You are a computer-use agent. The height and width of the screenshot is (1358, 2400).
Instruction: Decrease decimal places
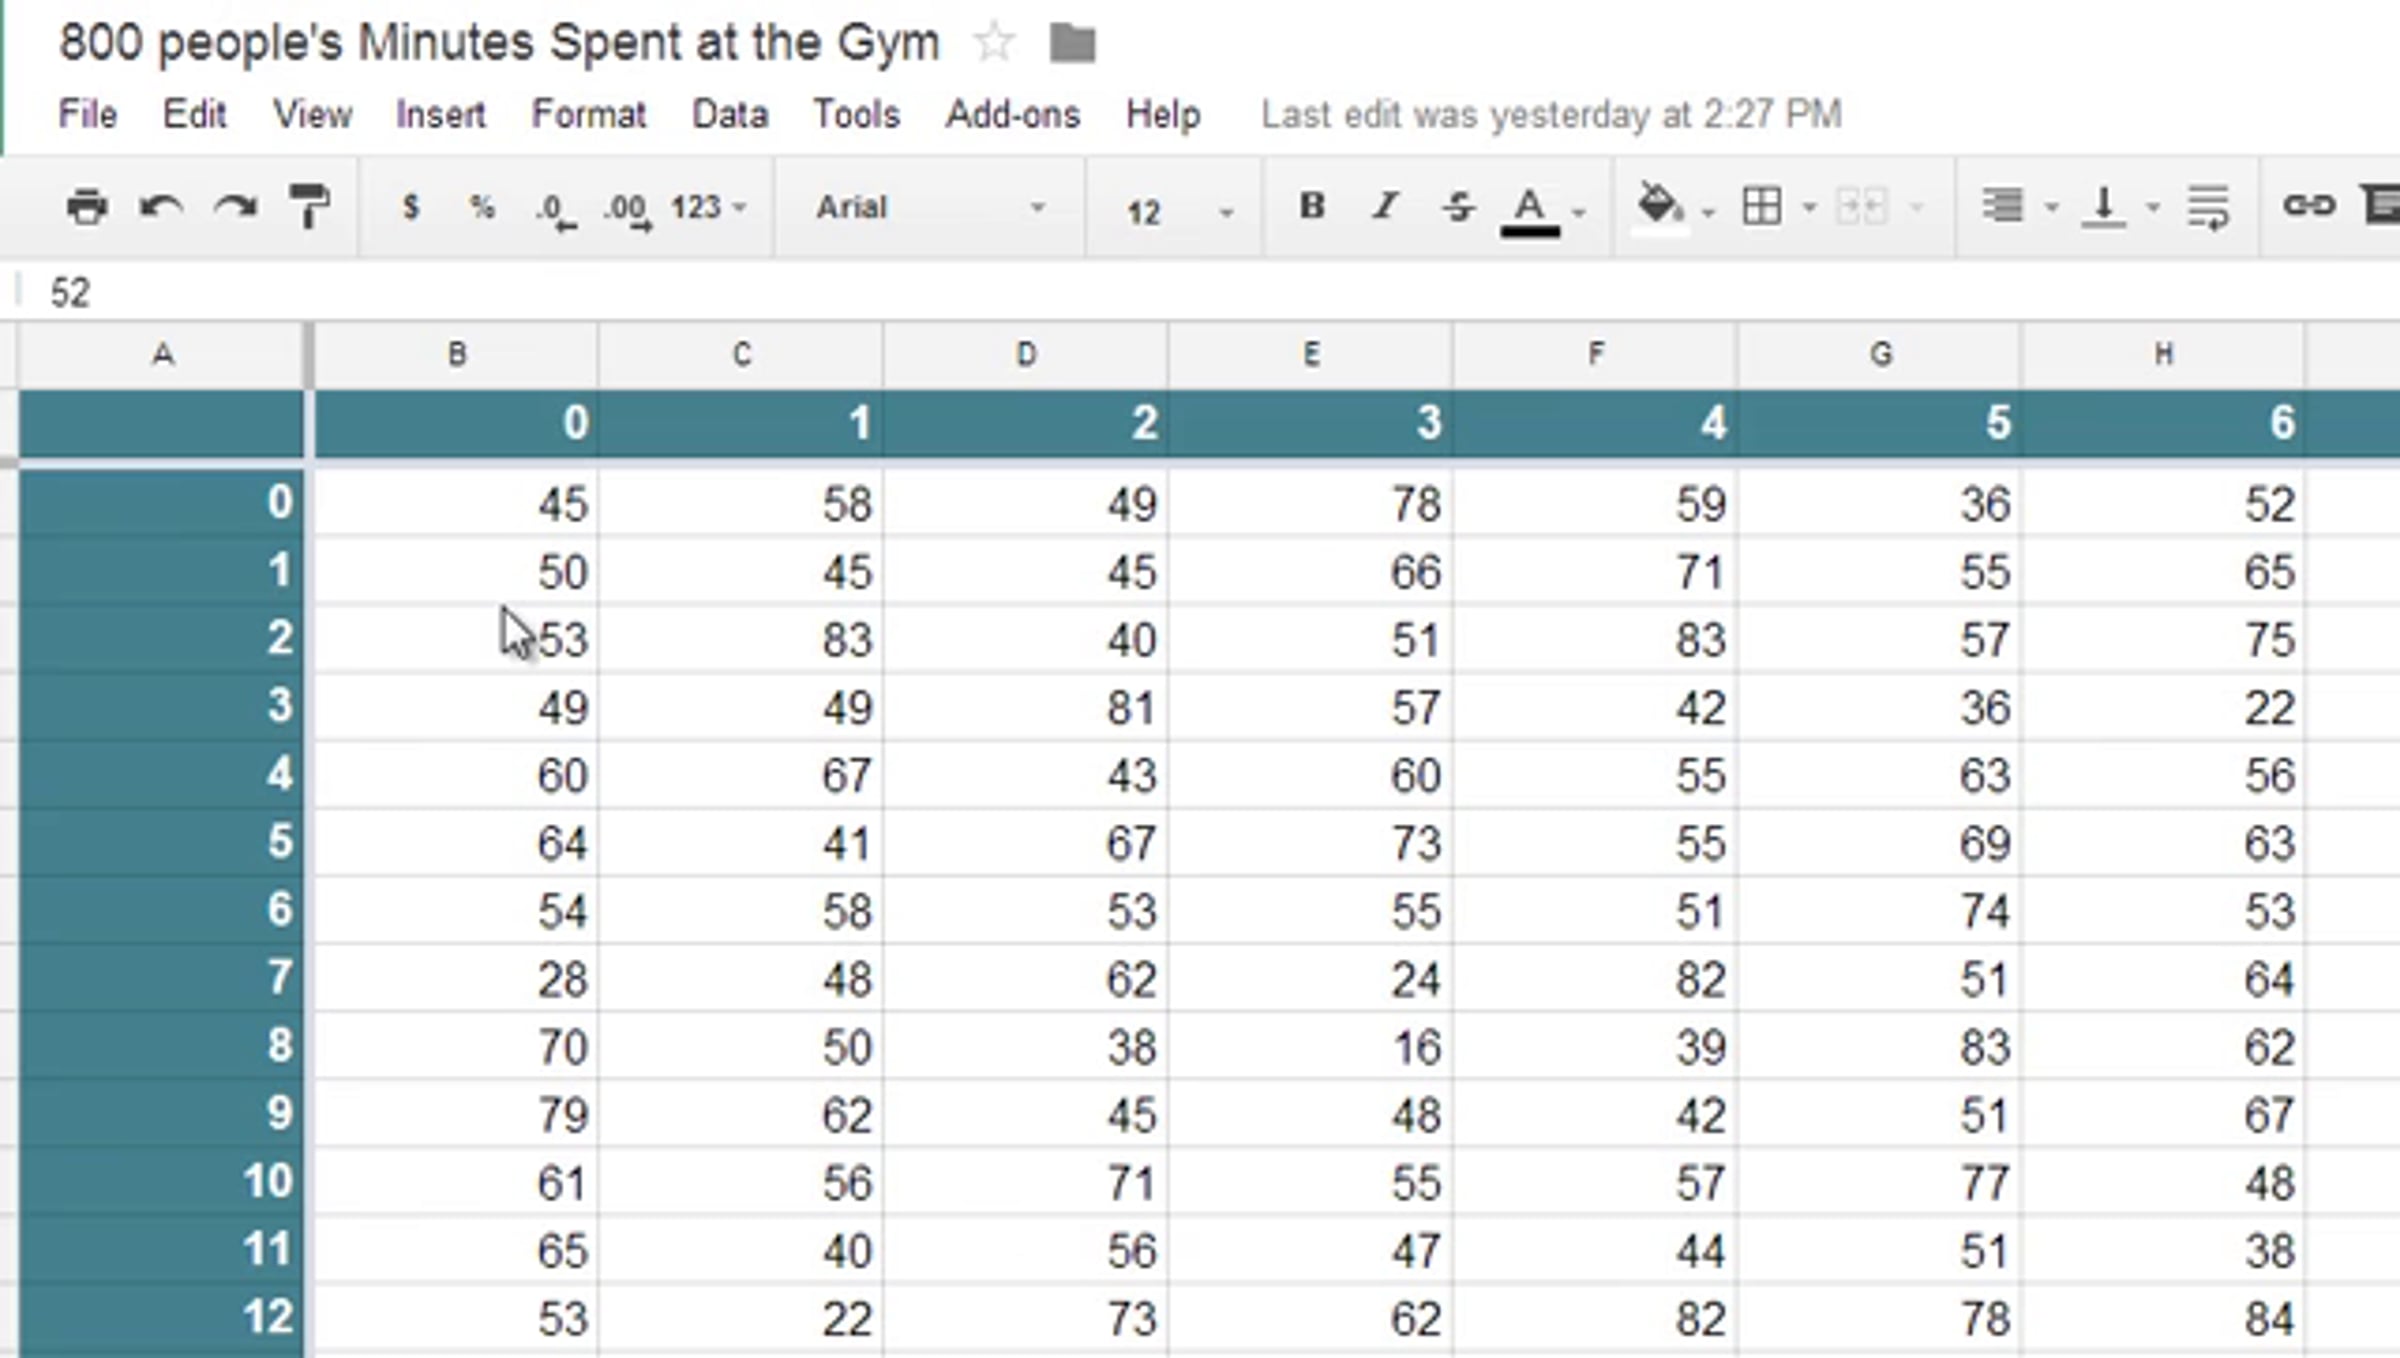pos(556,209)
